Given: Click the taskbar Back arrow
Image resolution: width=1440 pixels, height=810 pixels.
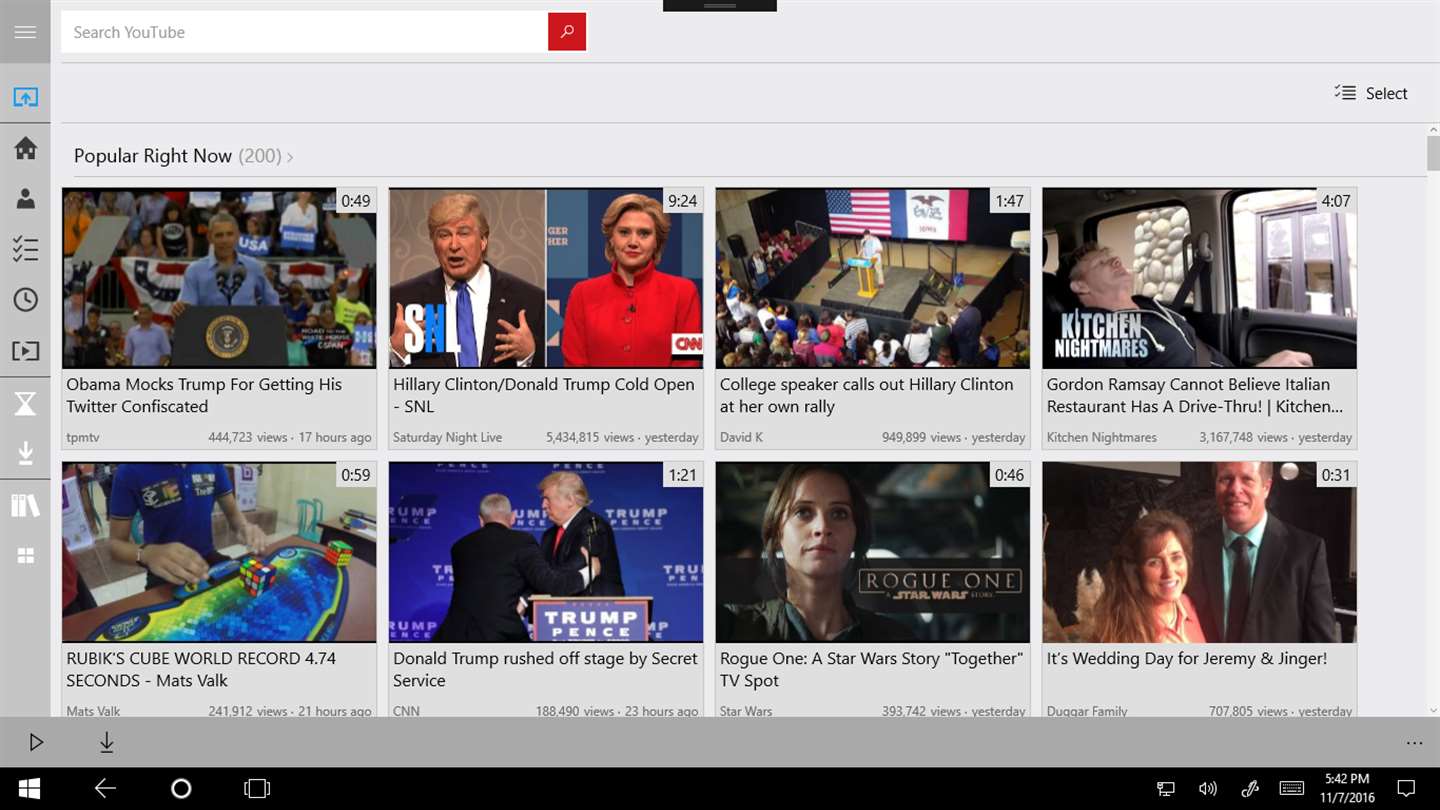Looking at the screenshot, I should [x=105, y=789].
